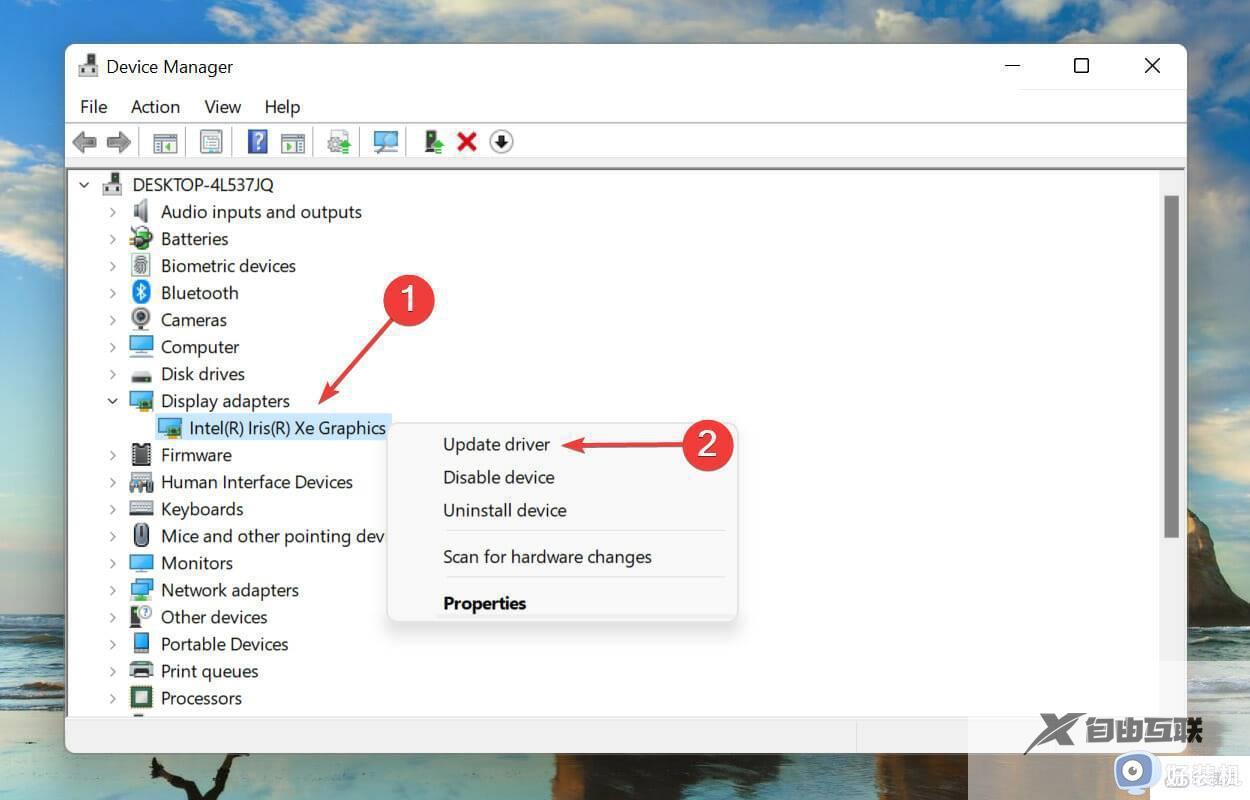Open the Action menu
The width and height of the screenshot is (1250, 800).
coord(155,107)
